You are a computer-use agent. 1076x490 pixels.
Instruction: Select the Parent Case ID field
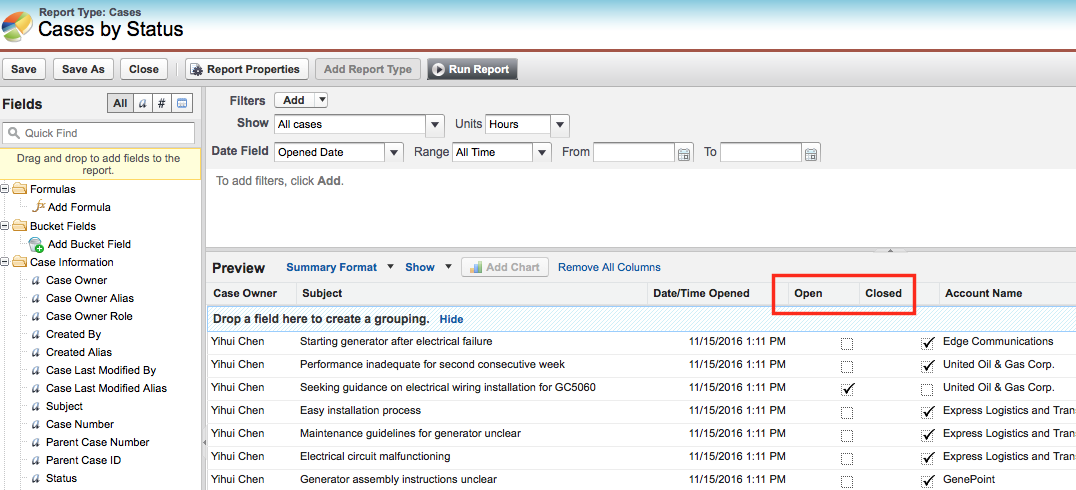pyautogui.click(x=83, y=460)
